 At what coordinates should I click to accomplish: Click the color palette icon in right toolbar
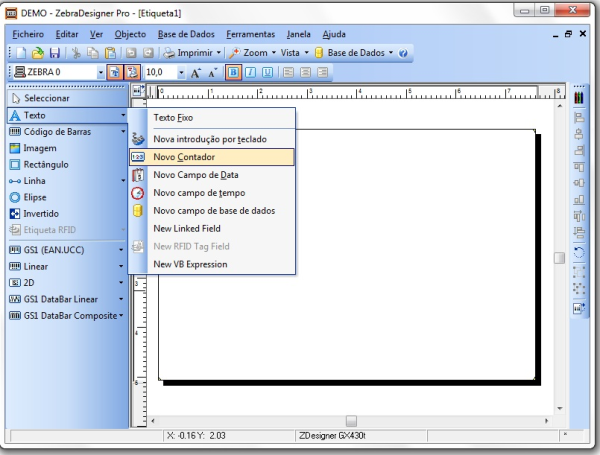pyautogui.click(x=578, y=98)
